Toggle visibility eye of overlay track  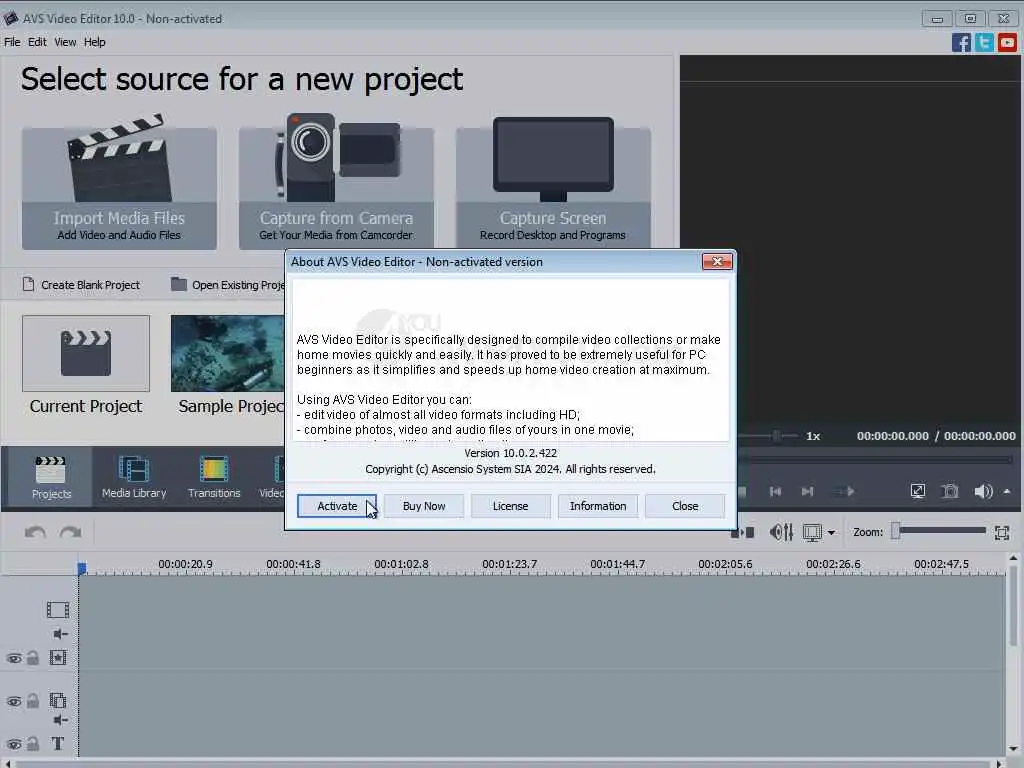tap(14, 701)
